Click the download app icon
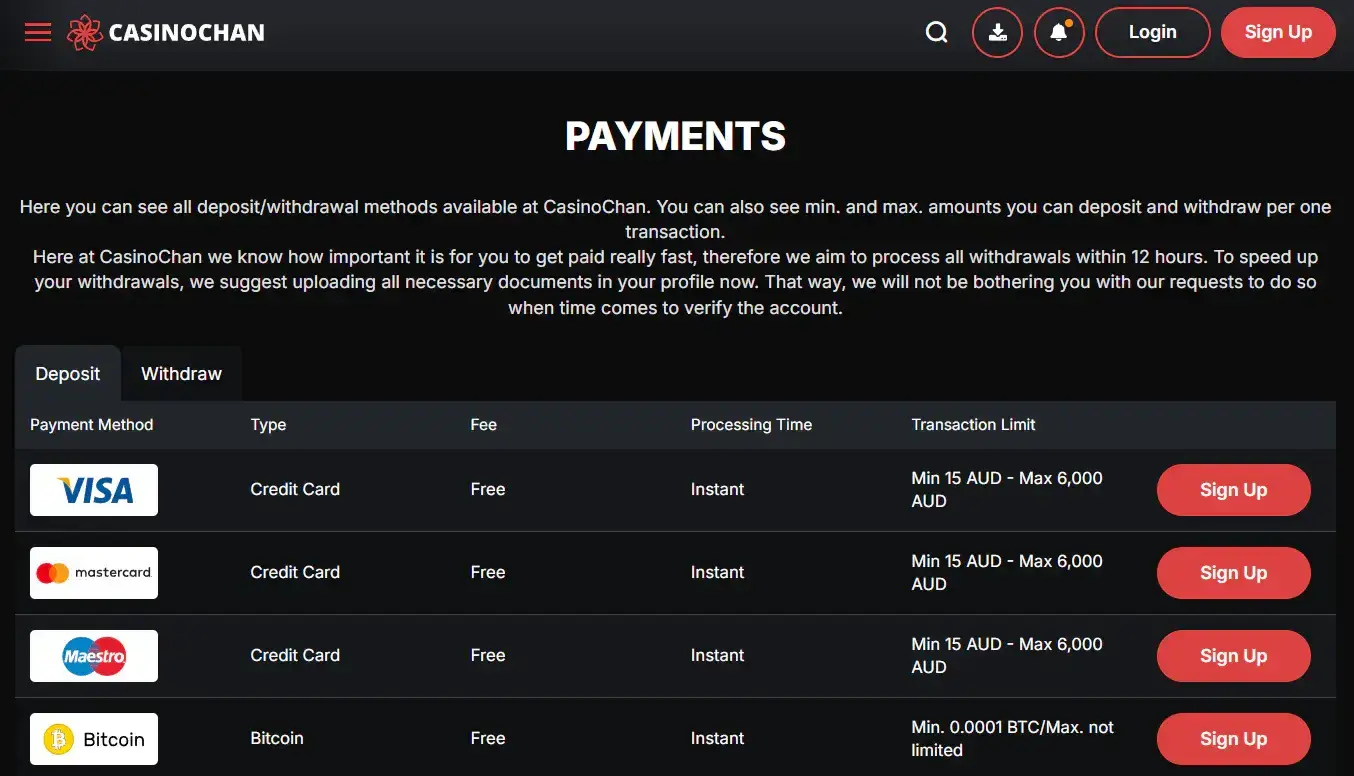Viewport: 1354px width, 776px height. click(x=997, y=33)
